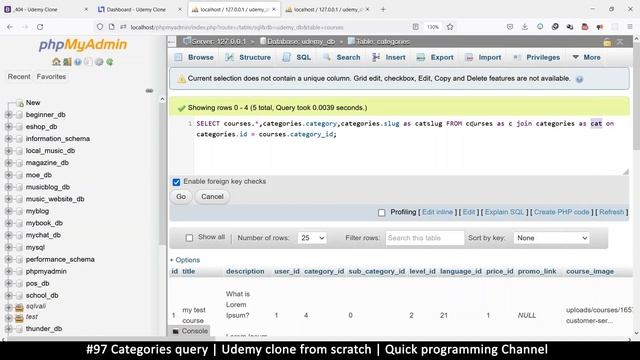The width and height of the screenshot is (640, 360).
Task: Click the lock icon in phpMyAdmin header
Action: [607, 42]
